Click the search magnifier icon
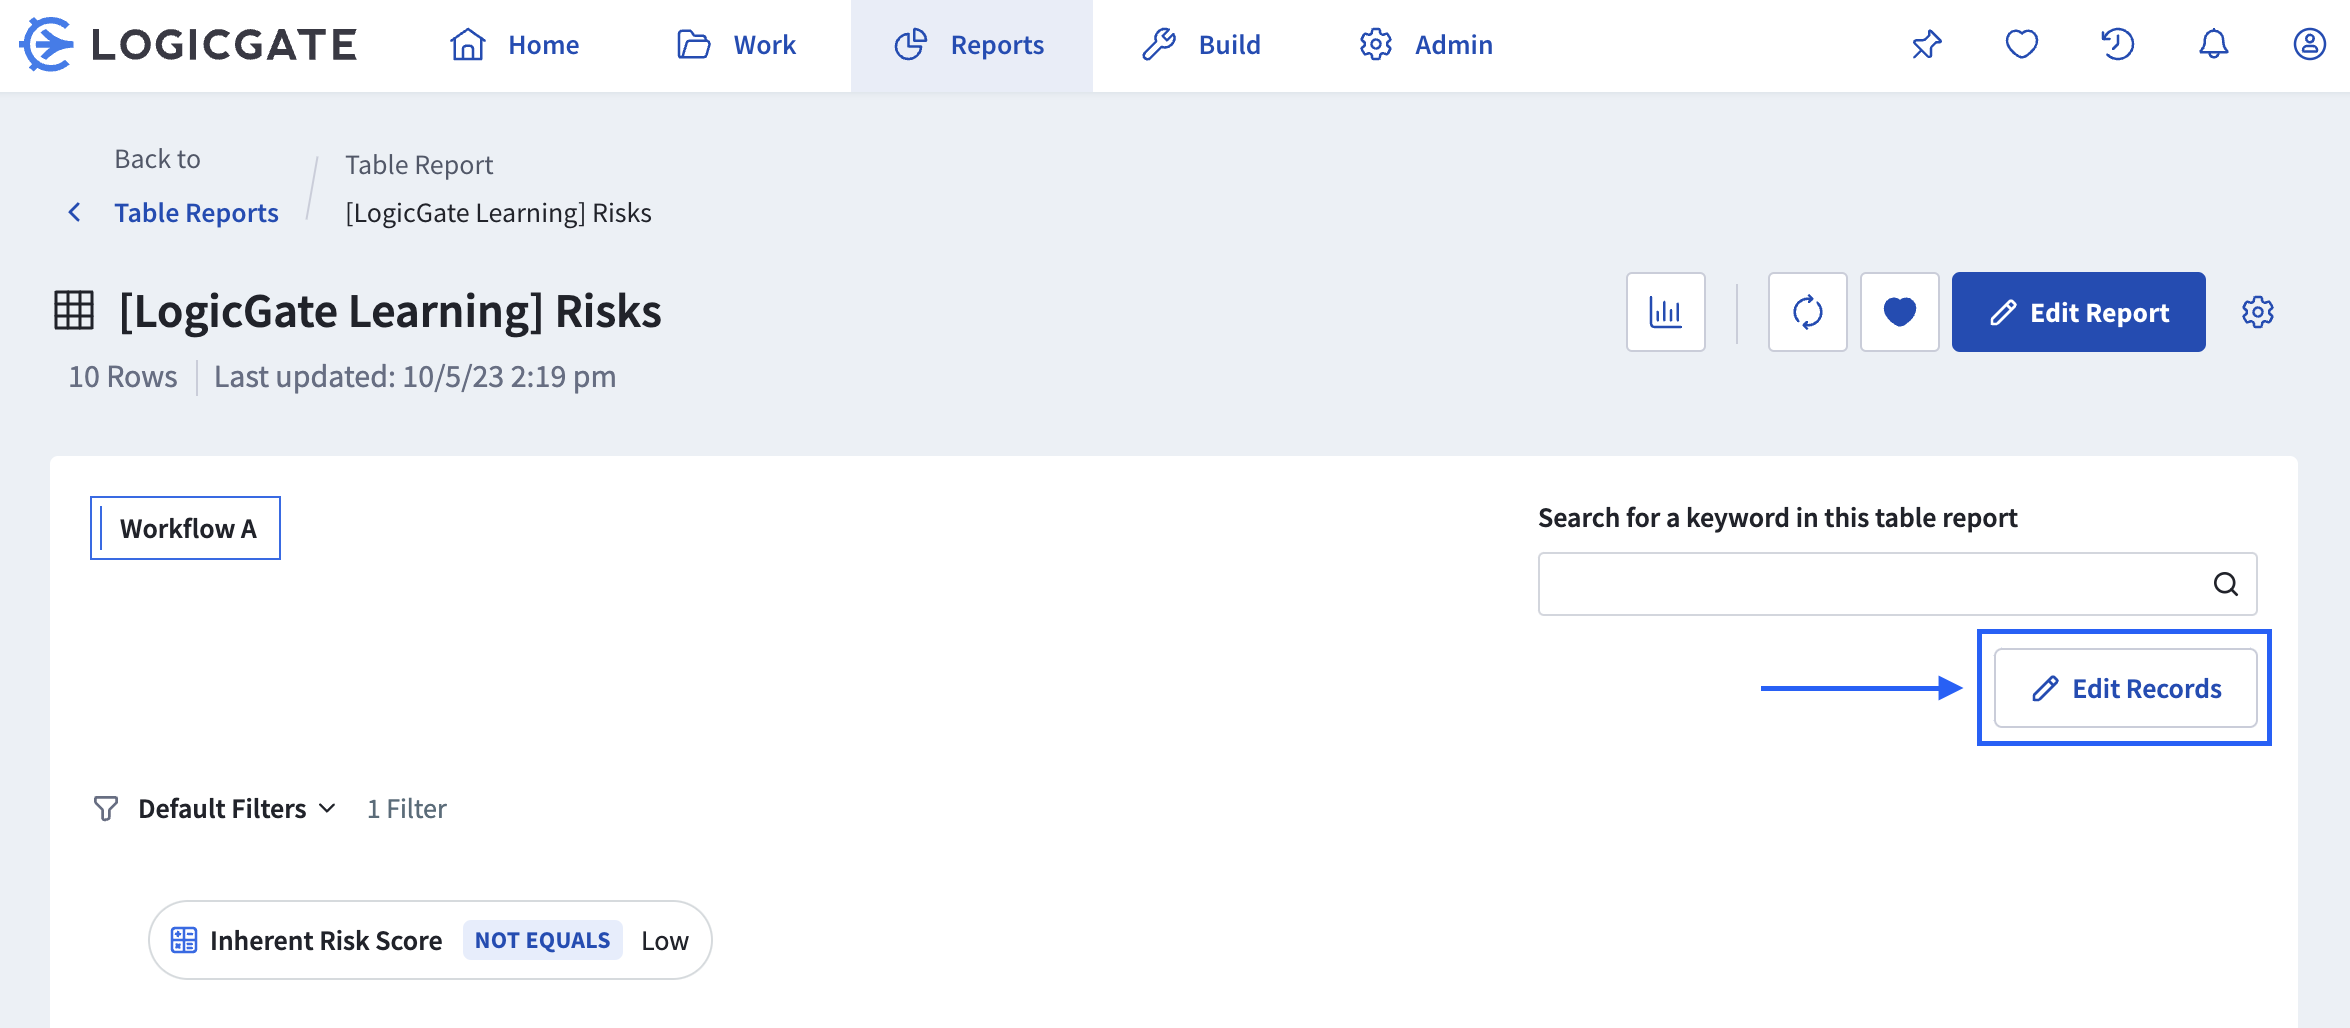The image size is (2350, 1028). (x=2225, y=584)
